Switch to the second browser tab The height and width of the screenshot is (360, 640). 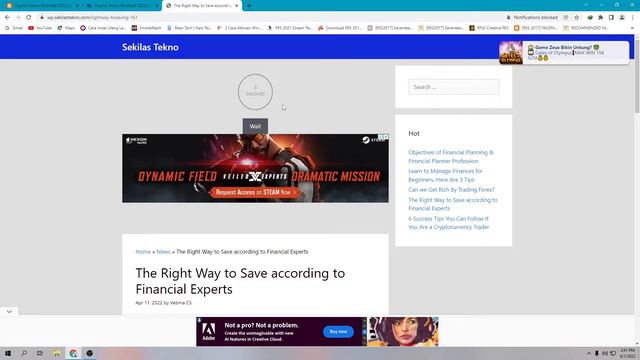pos(122,6)
